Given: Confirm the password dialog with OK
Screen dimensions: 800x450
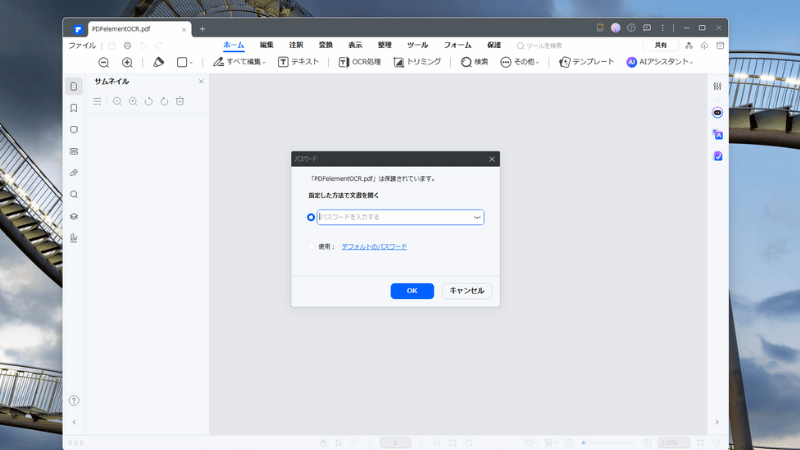Looking at the screenshot, I should coord(412,291).
